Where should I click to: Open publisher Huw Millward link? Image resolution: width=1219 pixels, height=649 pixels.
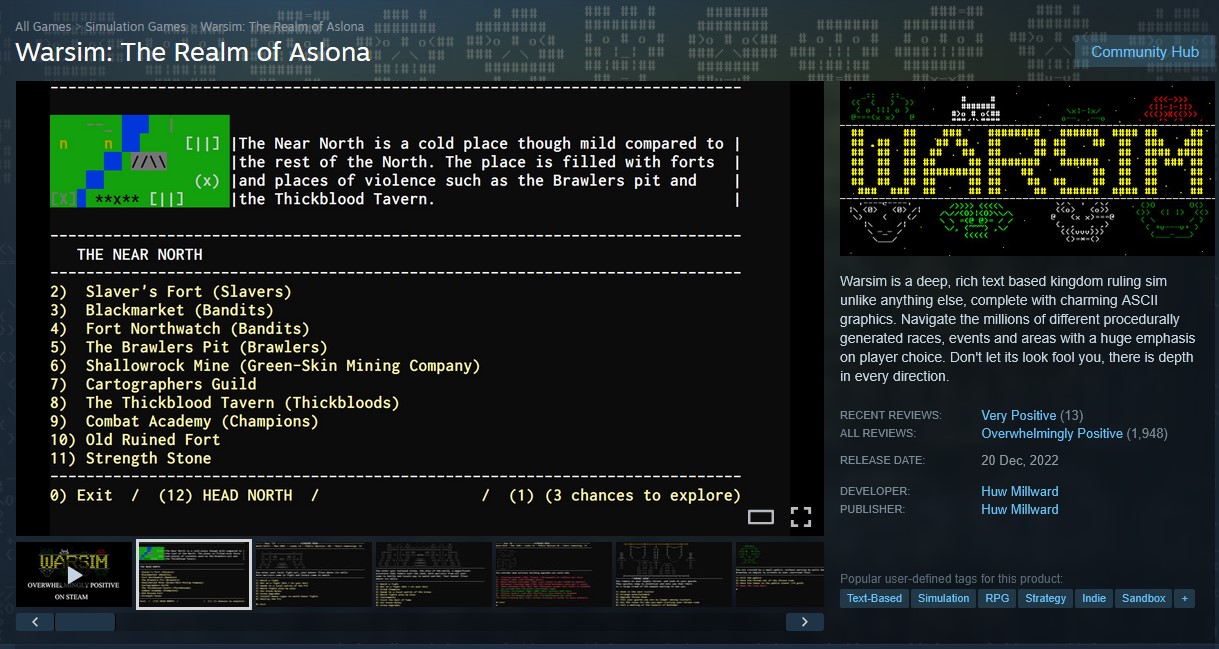coord(1020,509)
